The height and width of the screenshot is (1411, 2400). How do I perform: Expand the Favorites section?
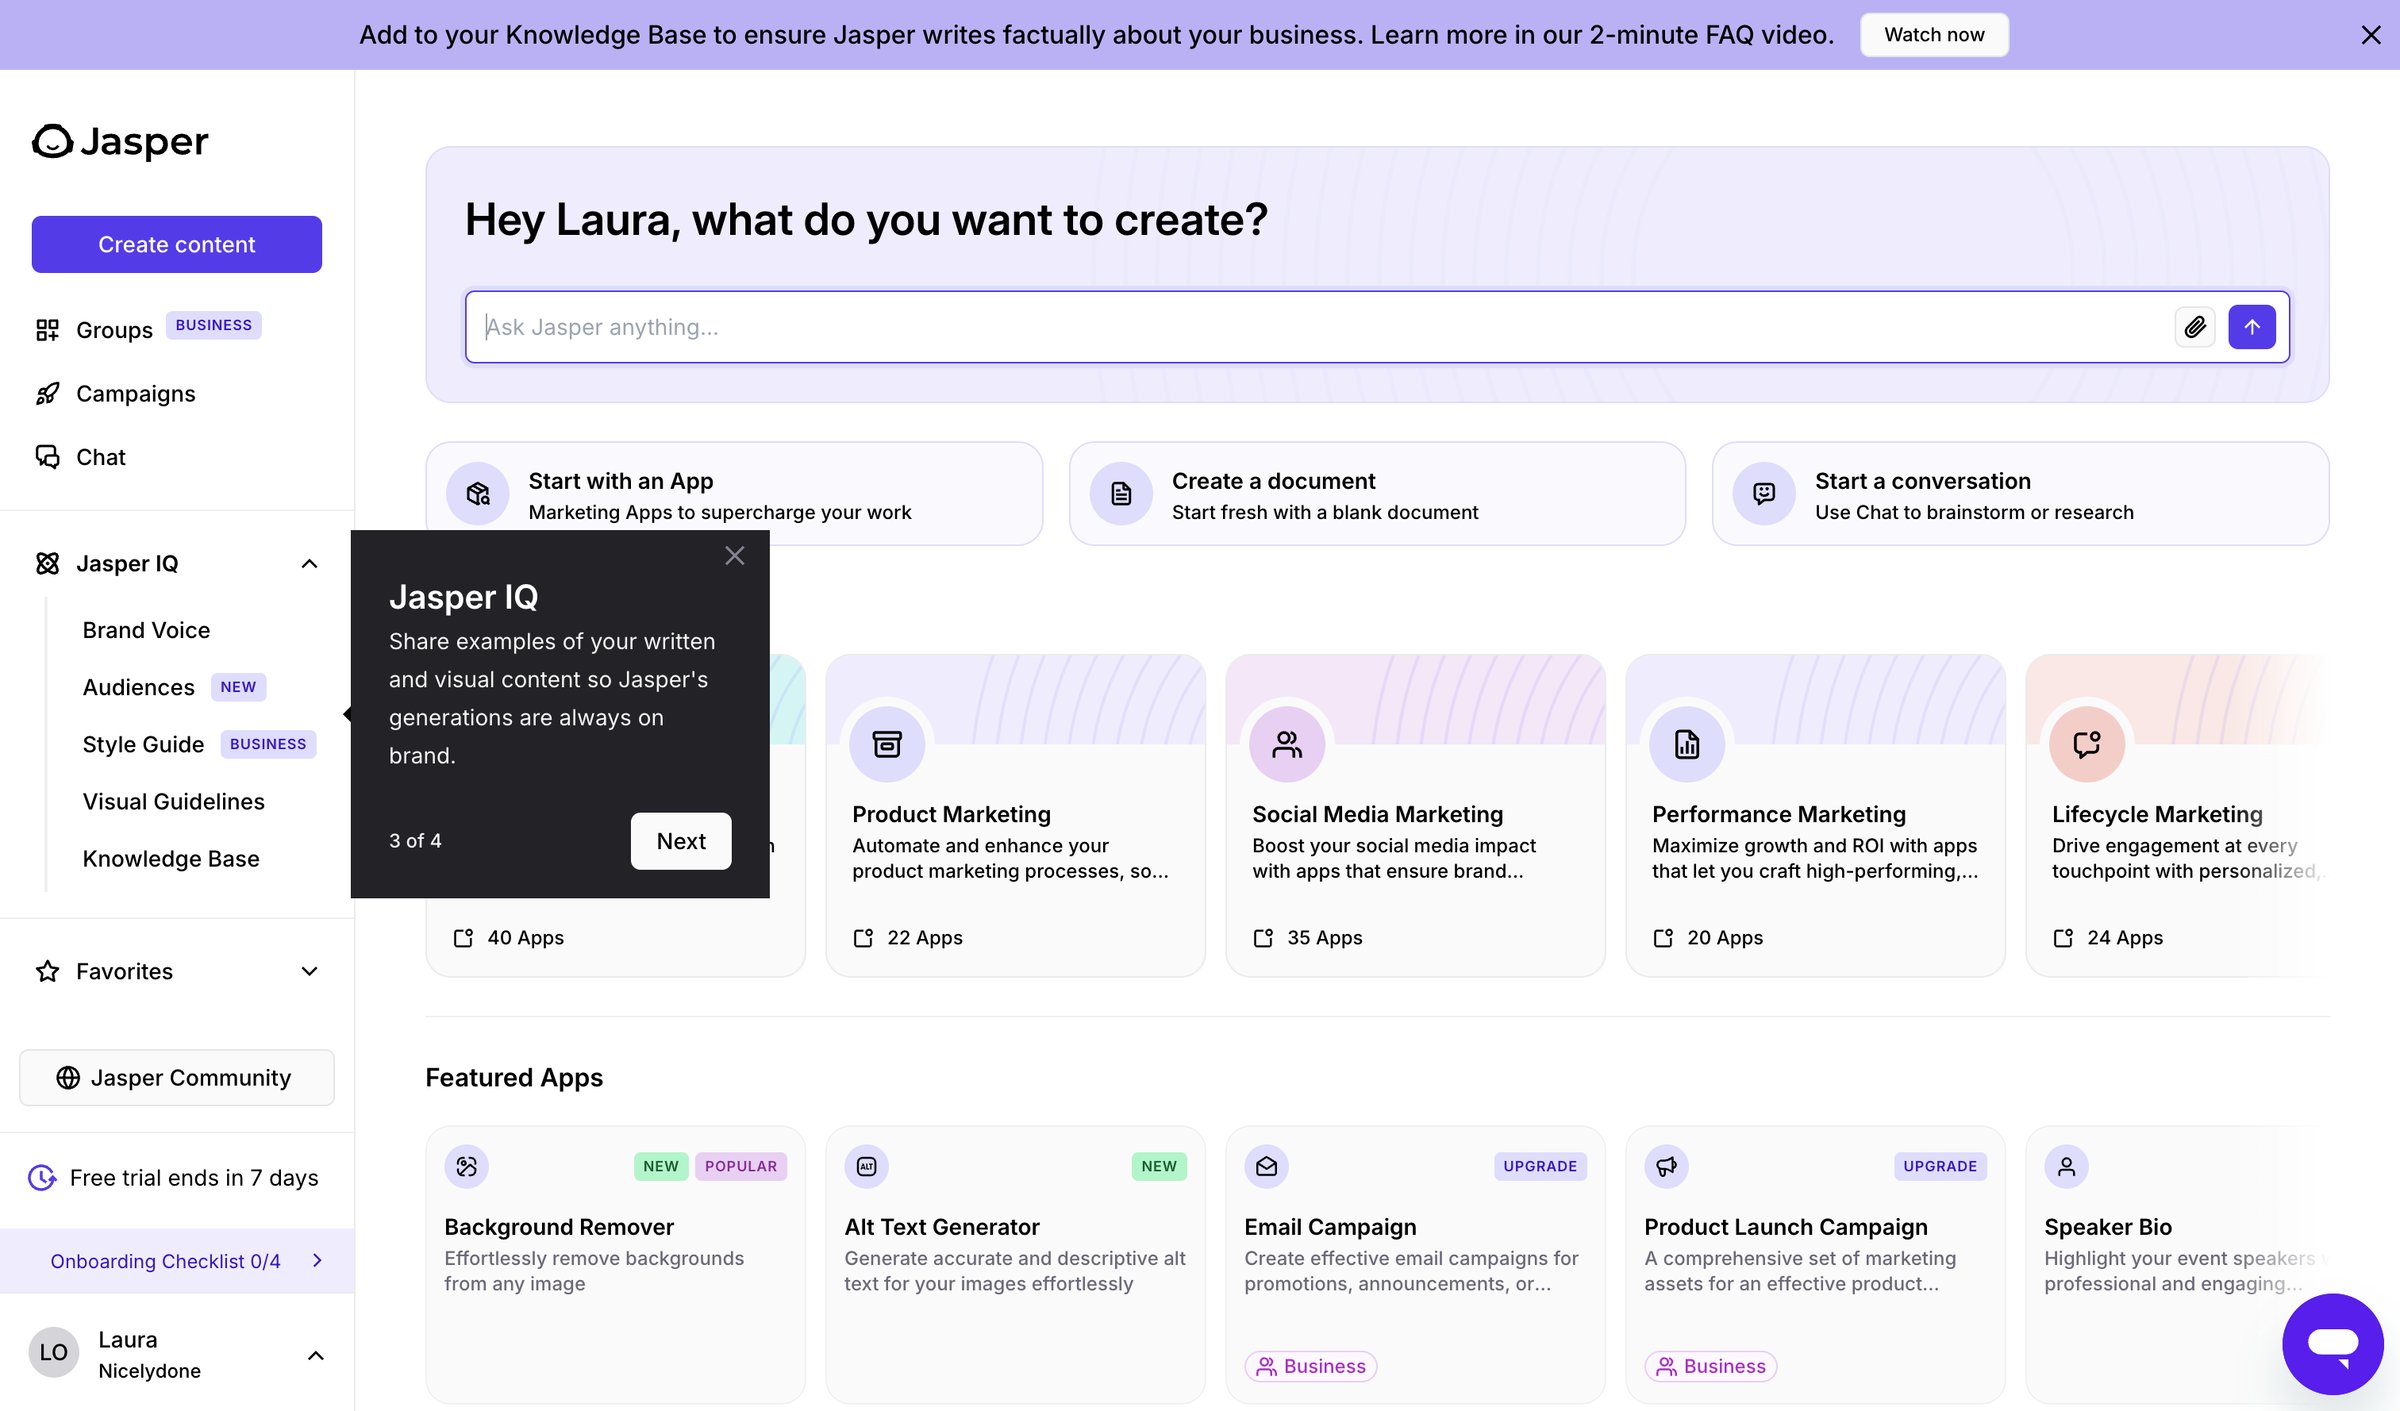(x=310, y=971)
